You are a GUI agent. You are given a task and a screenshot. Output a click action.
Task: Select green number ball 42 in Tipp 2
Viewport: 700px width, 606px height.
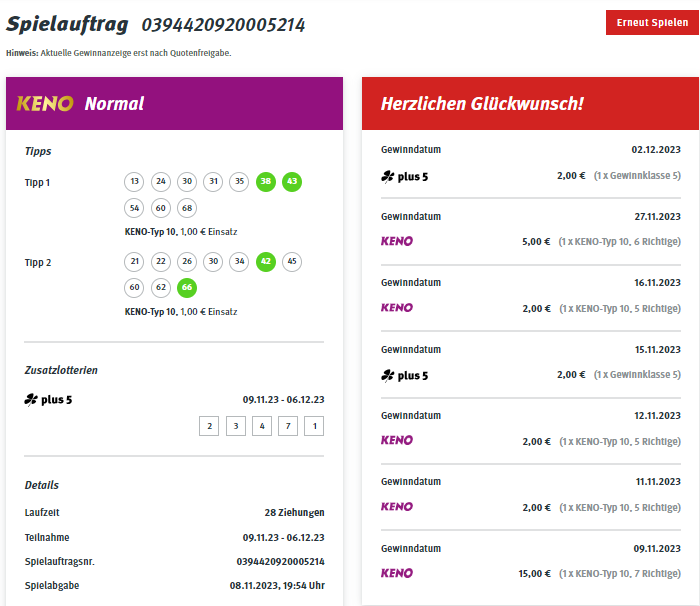(x=266, y=261)
